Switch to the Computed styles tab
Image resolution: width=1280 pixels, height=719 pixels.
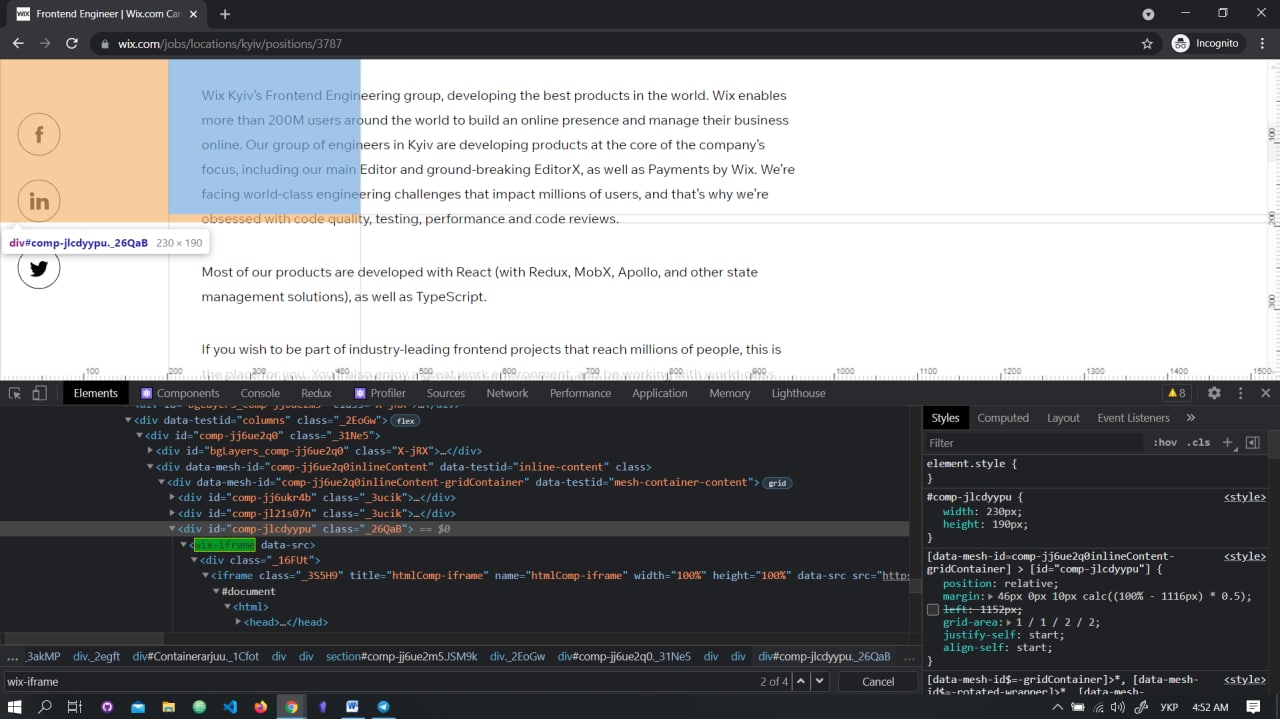(1003, 418)
